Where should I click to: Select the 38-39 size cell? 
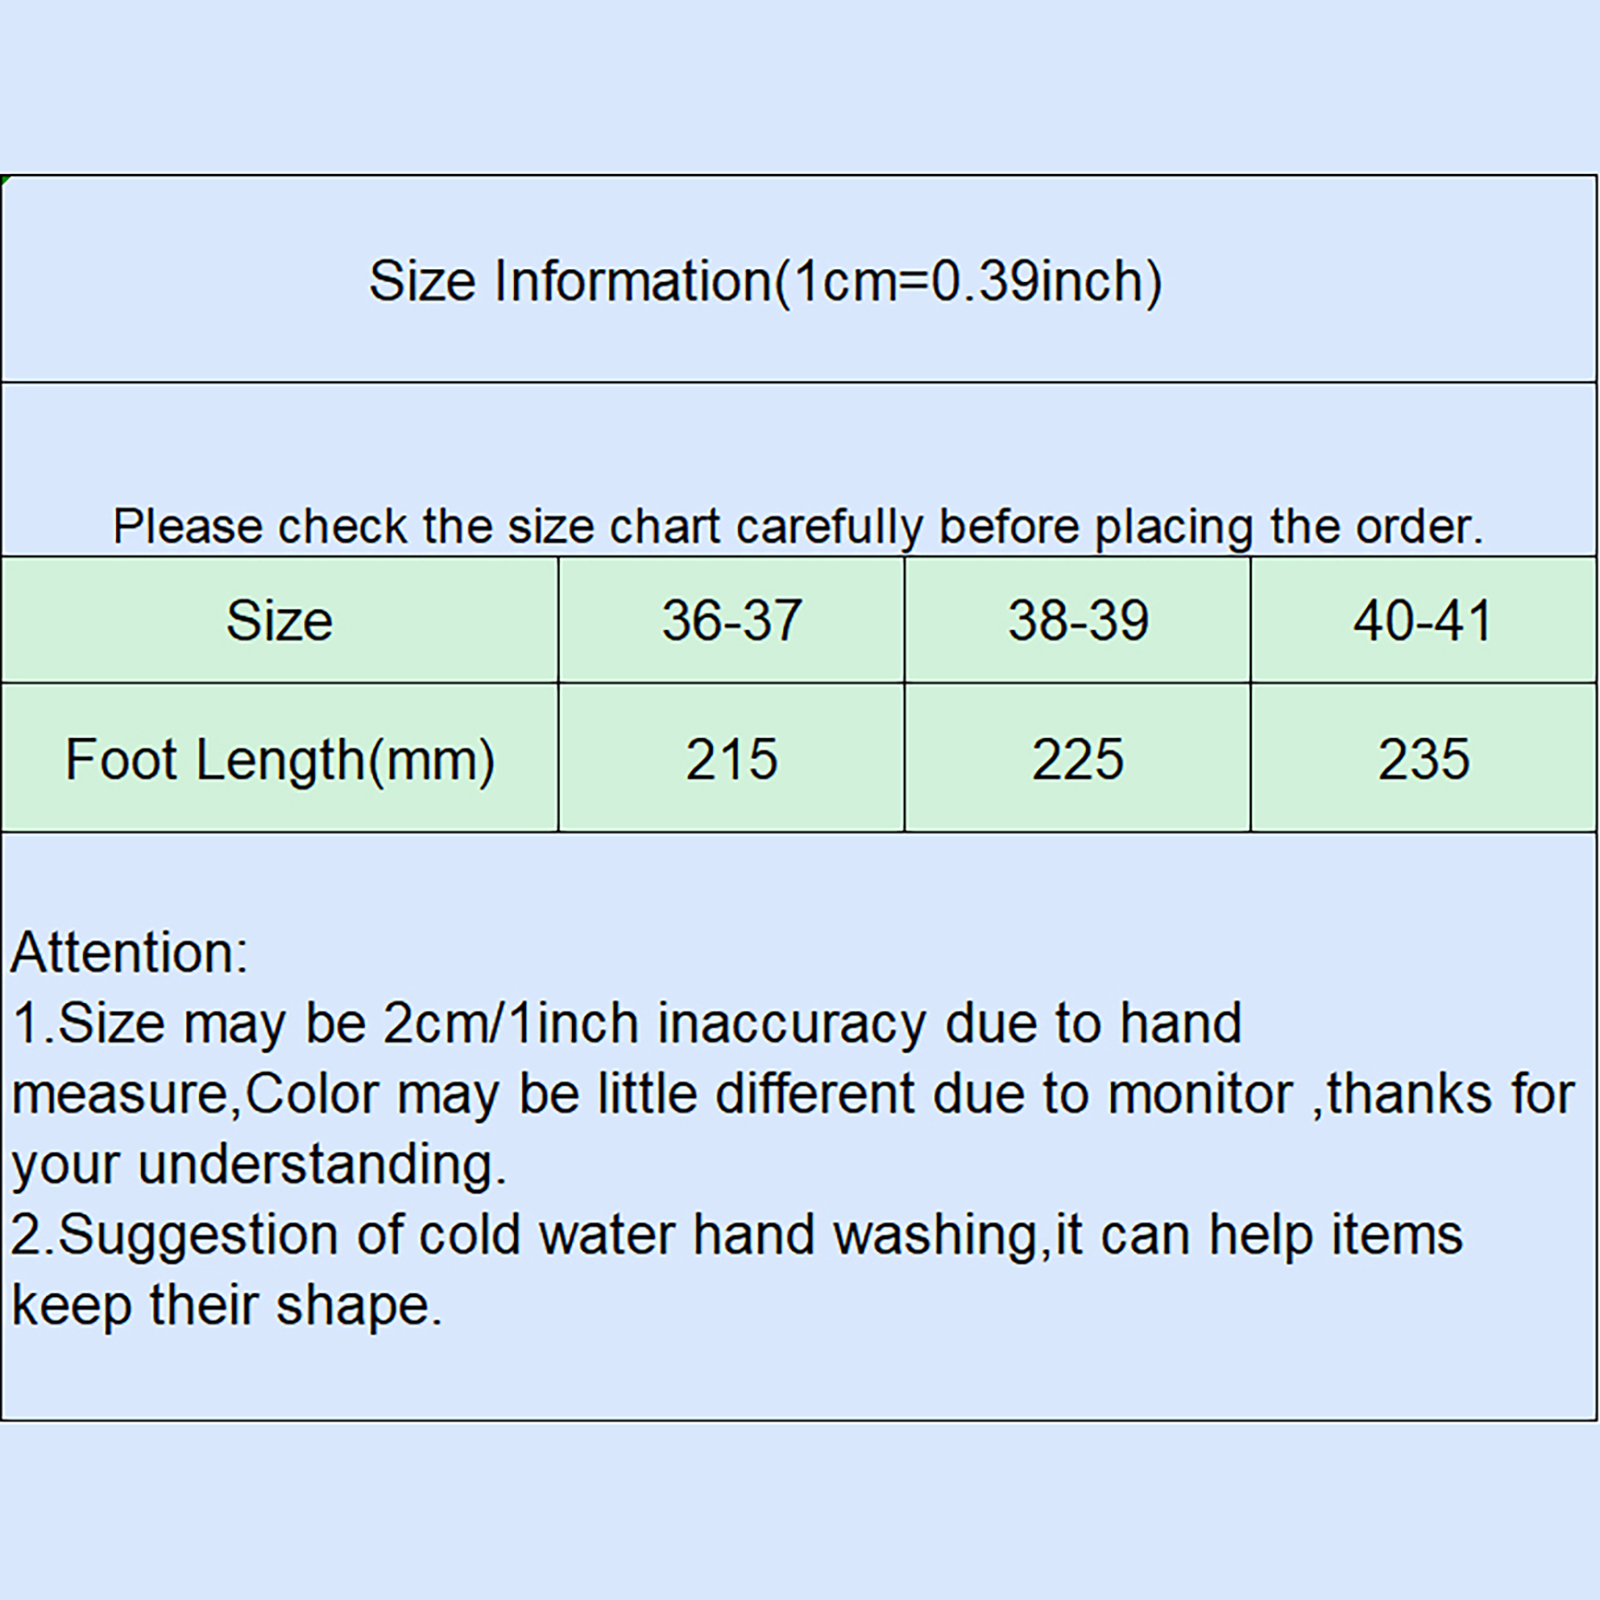(x=1077, y=620)
